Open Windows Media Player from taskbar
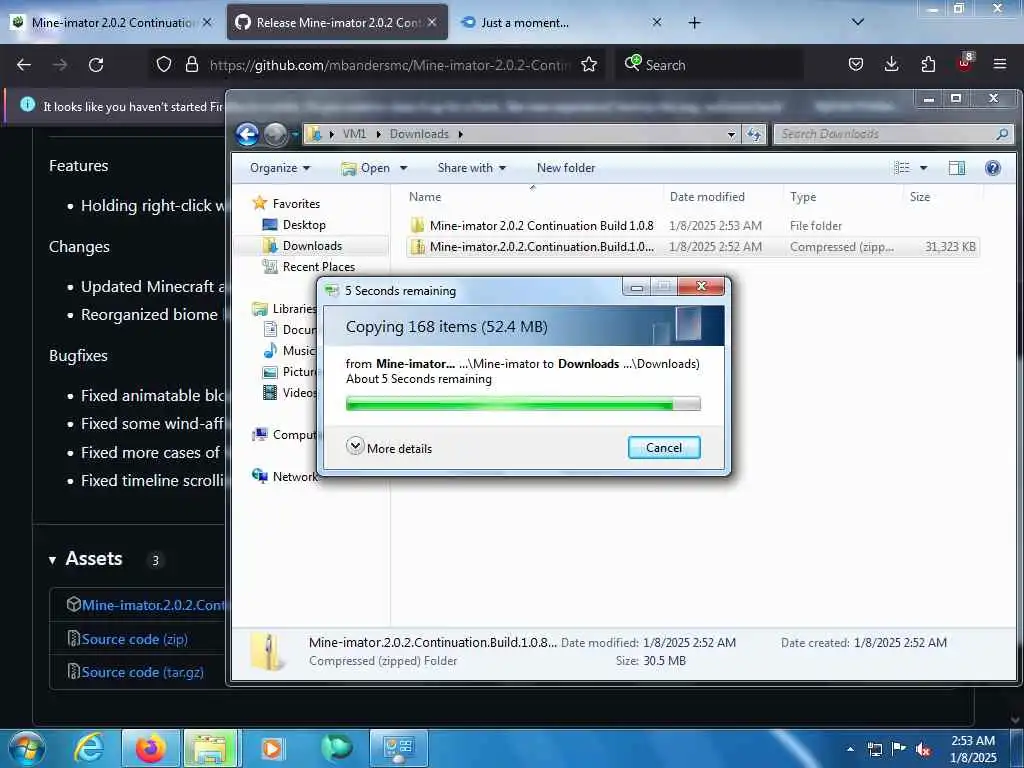Image resolution: width=1024 pixels, height=768 pixels. (272, 749)
